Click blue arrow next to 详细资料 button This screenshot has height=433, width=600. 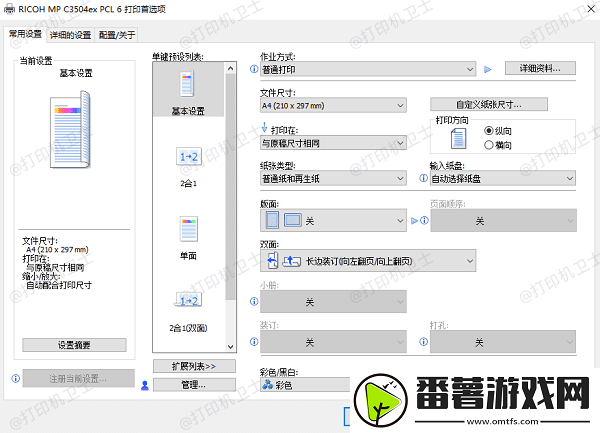488,70
